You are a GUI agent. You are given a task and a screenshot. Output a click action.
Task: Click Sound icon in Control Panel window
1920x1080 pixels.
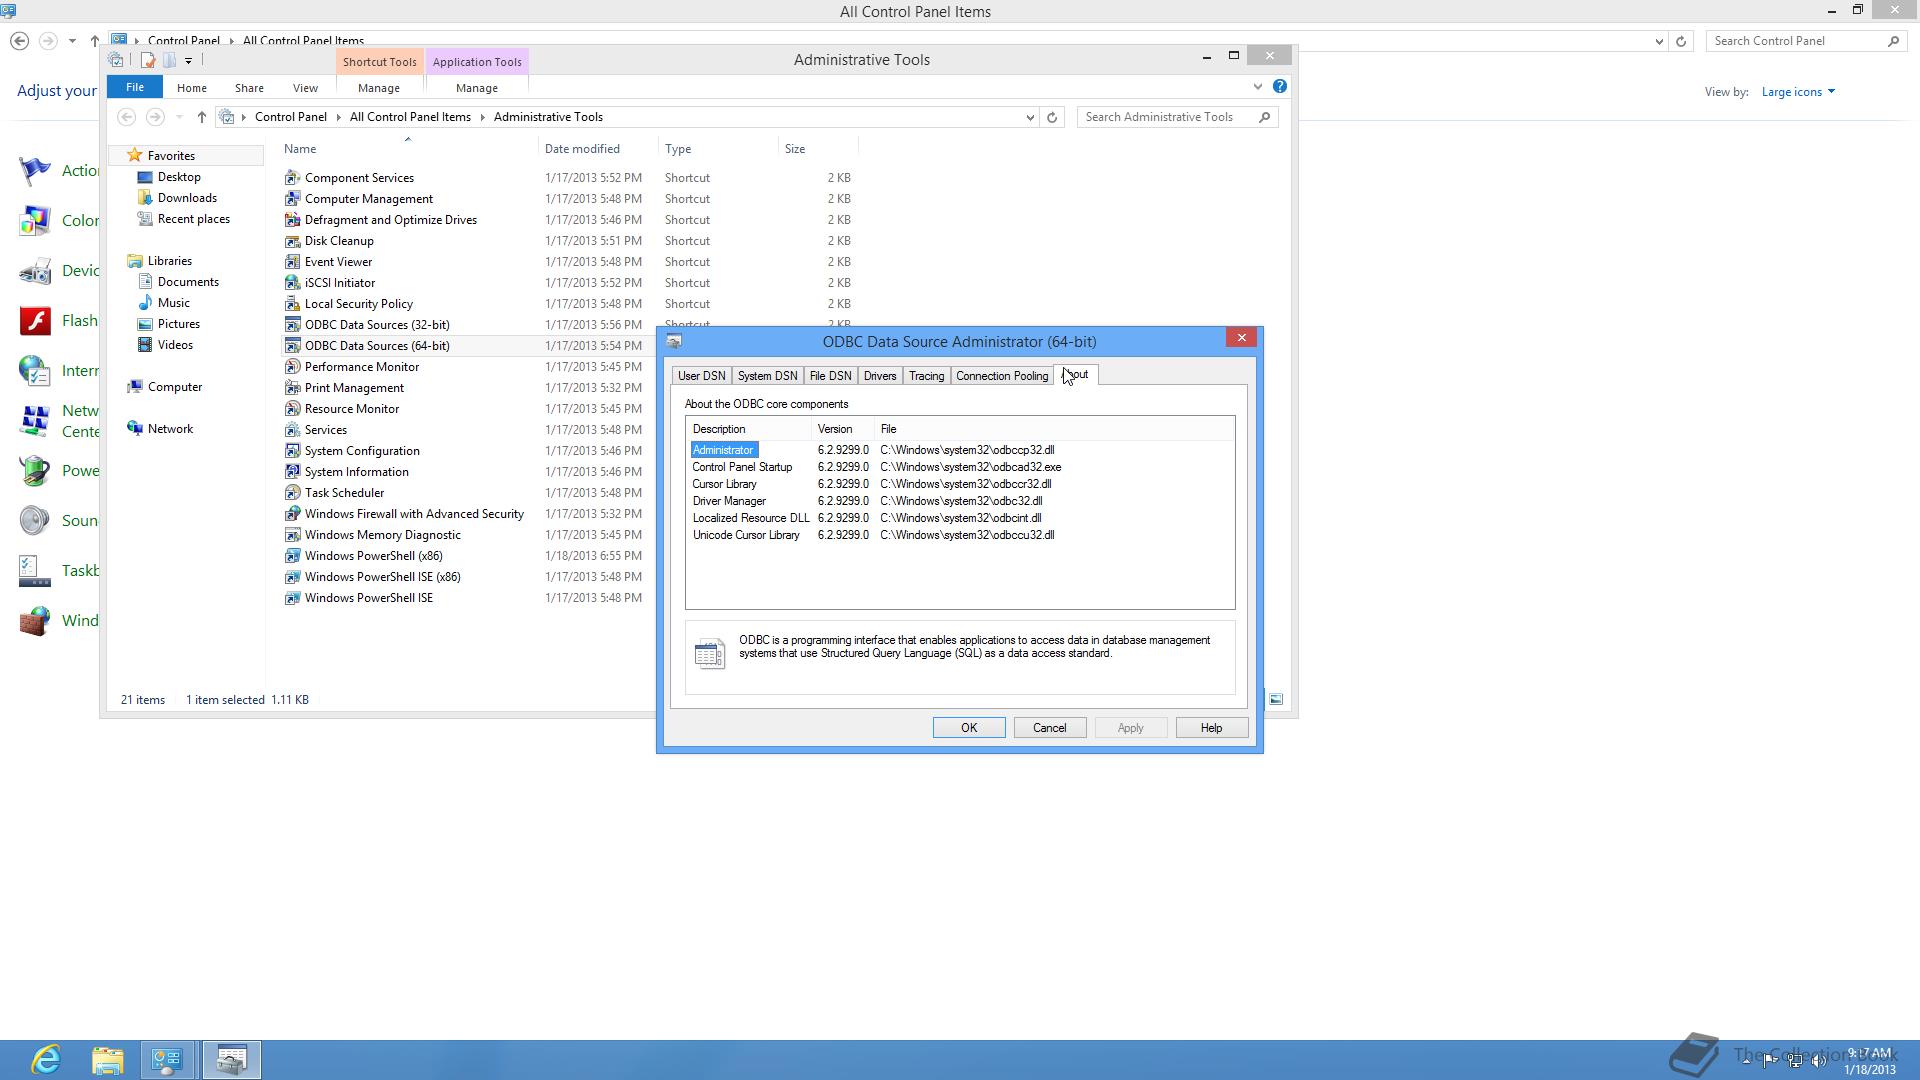(x=35, y=521)
